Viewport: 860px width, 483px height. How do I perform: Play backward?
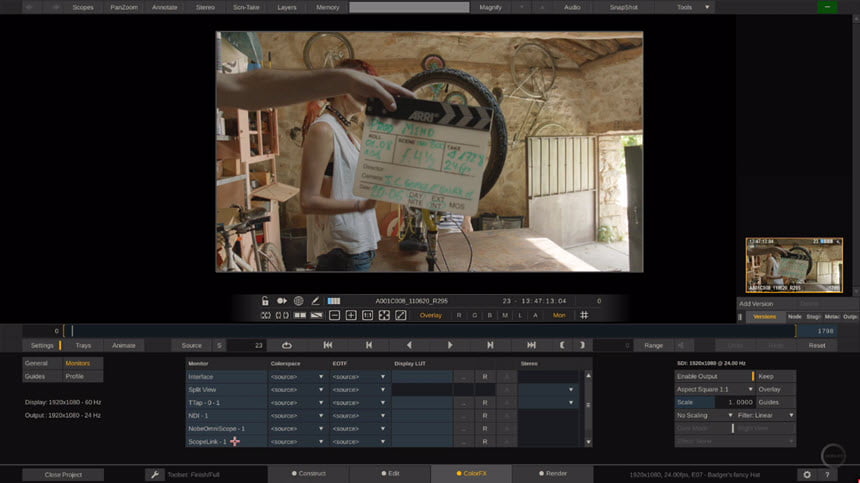pos(409,345)
